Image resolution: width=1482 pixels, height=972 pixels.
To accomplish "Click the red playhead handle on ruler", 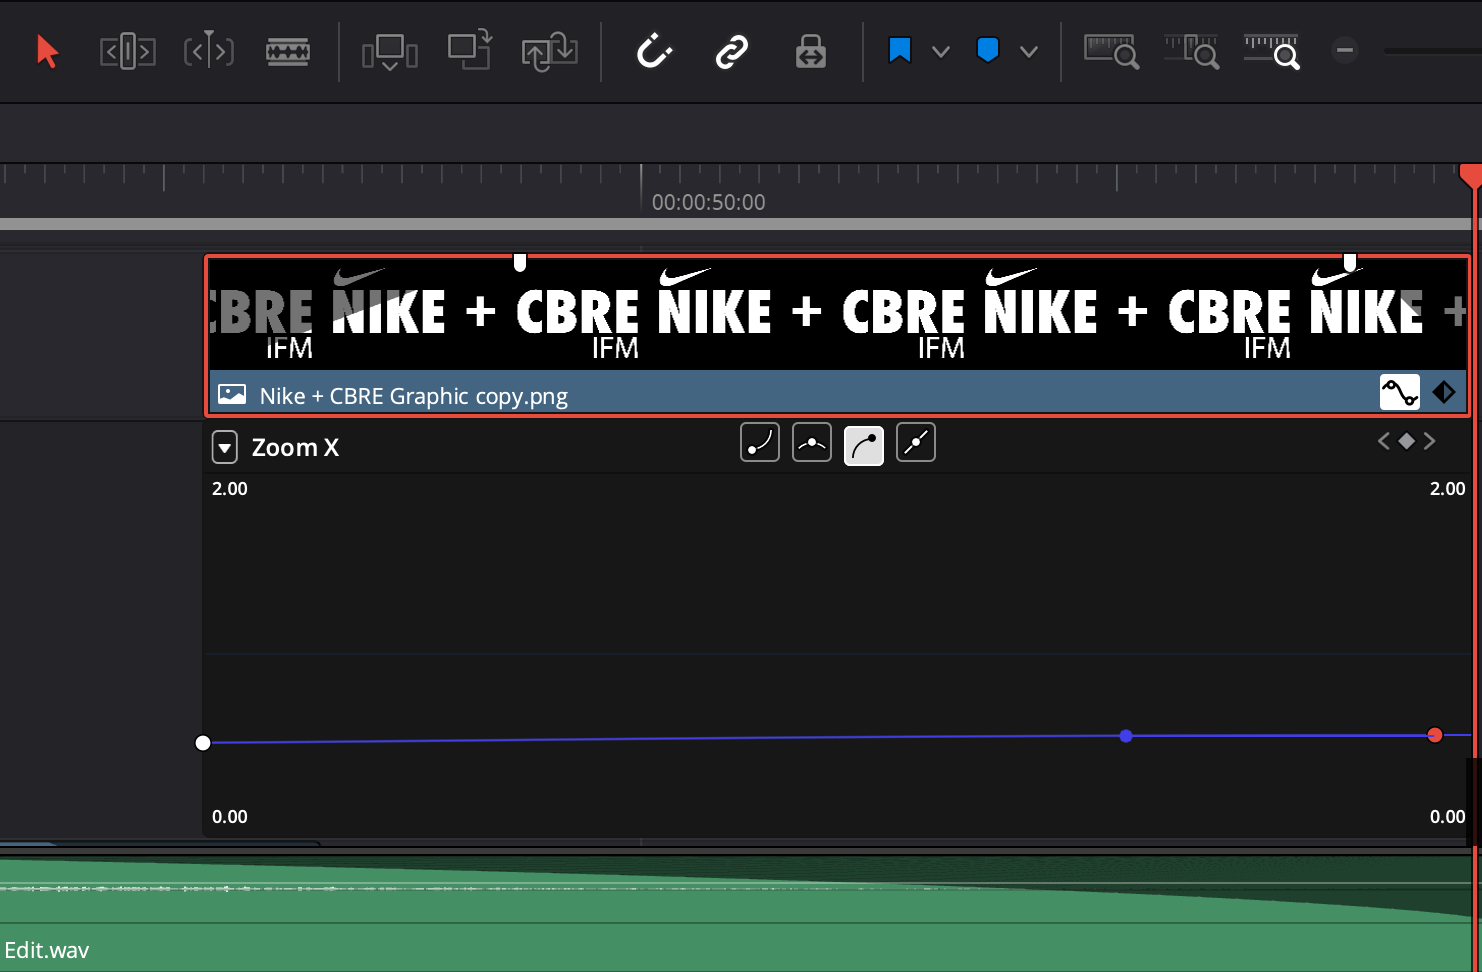I will tap(1471, 176).
